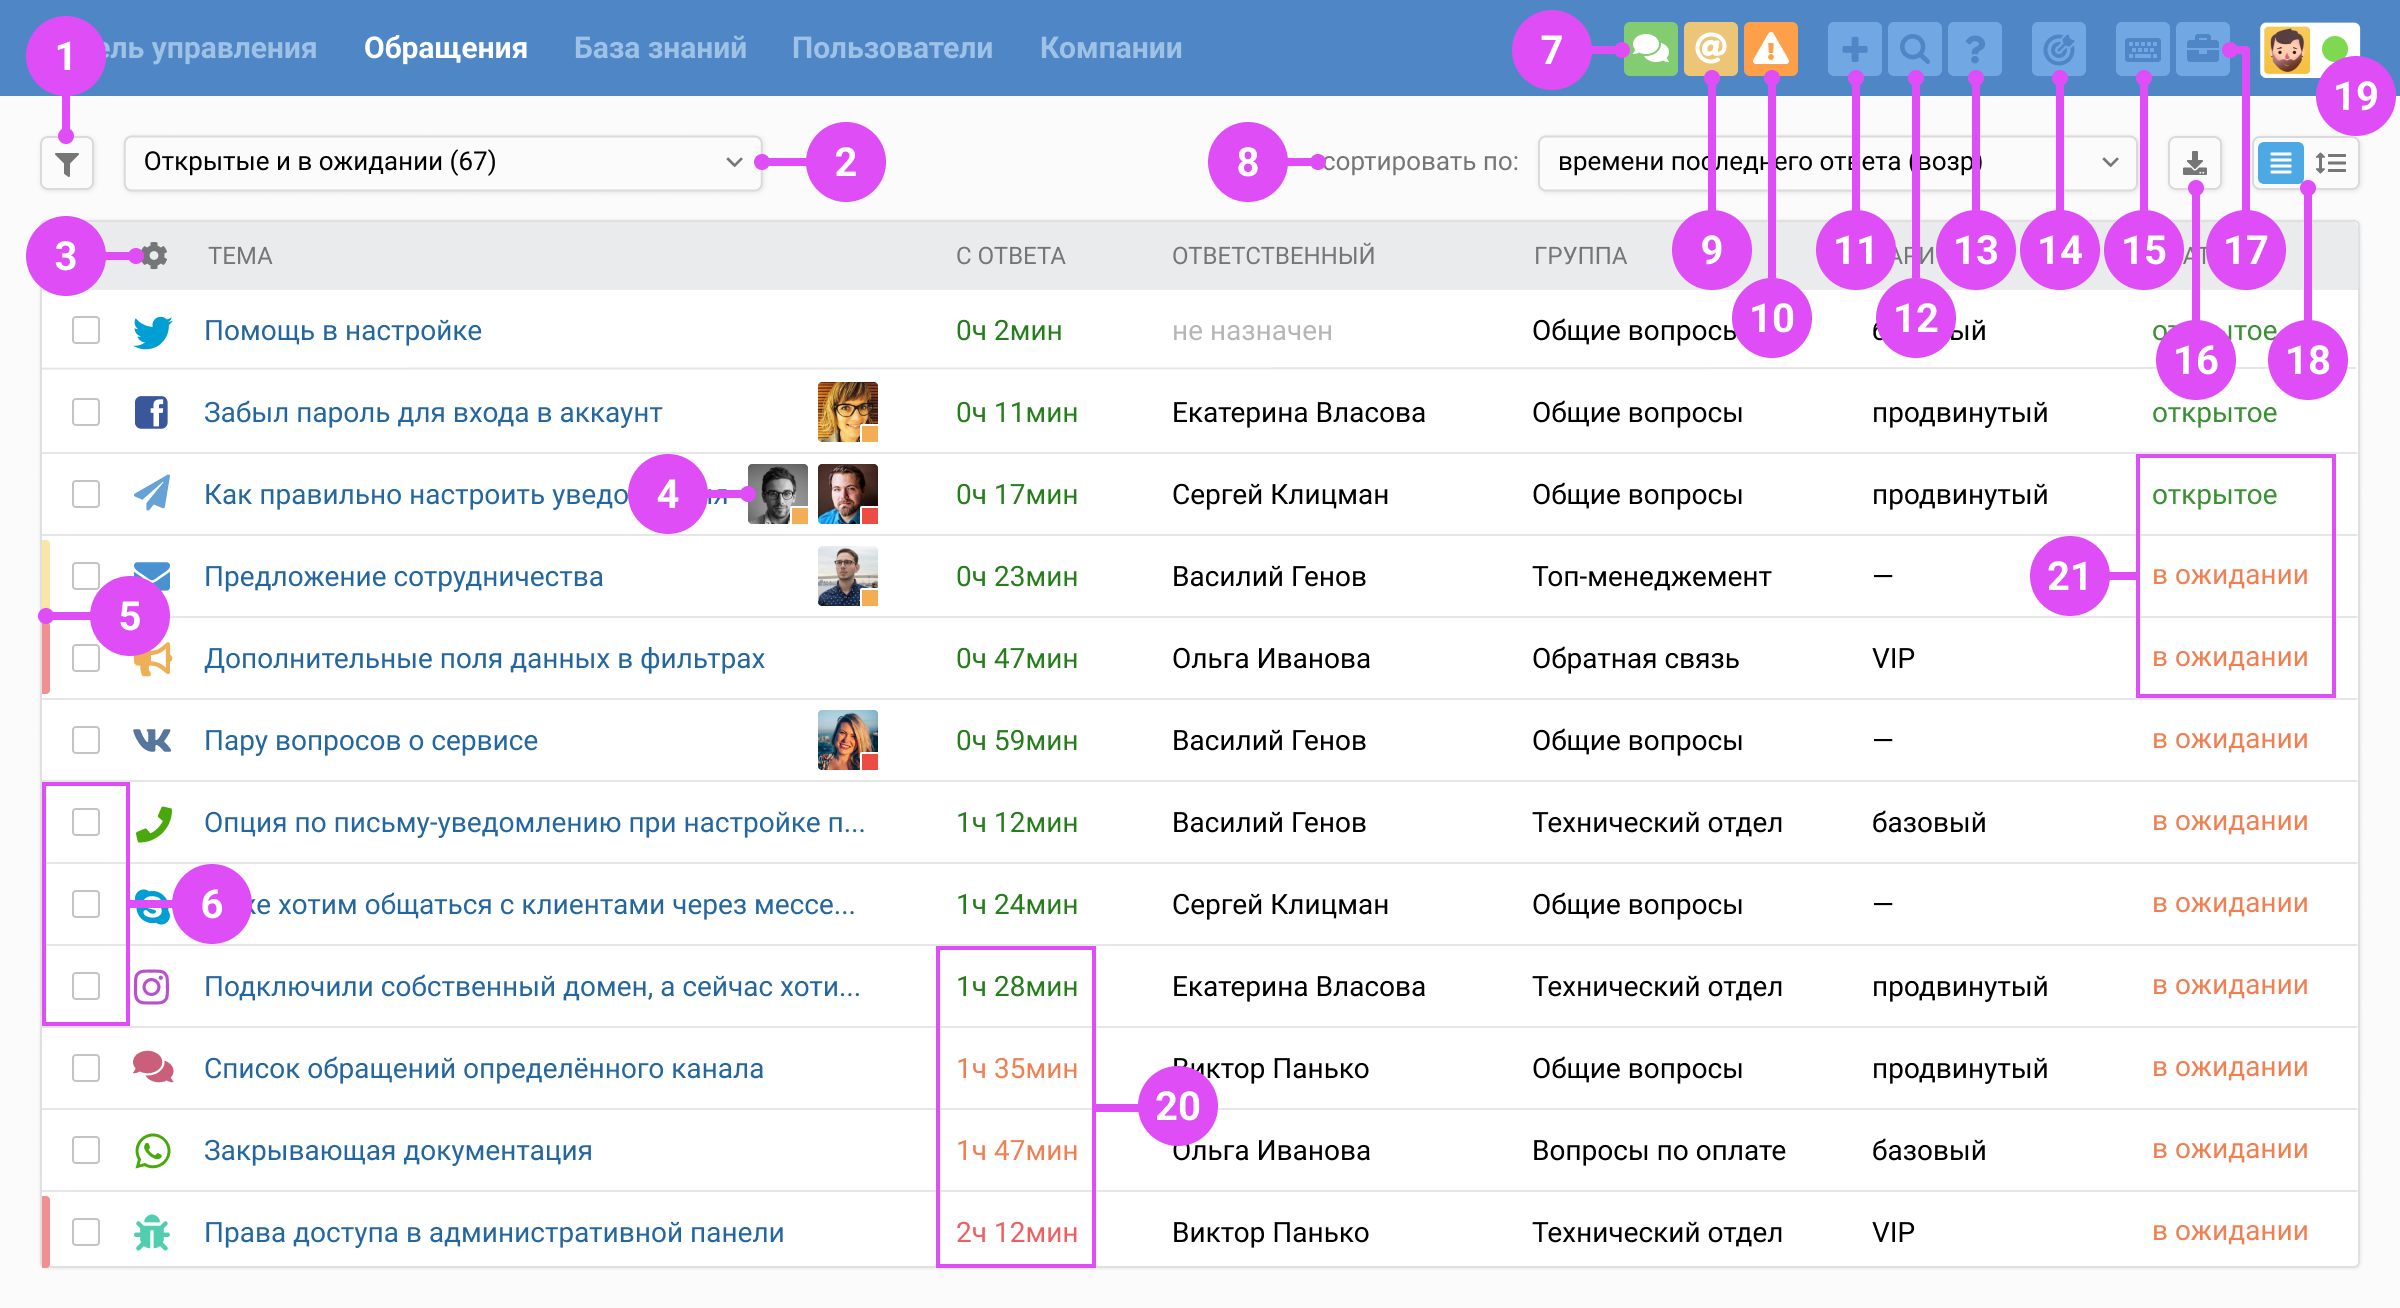The width and height of the screenshot is (2400, 1308).
Task: Click the download export icon
Action: 2194,163
